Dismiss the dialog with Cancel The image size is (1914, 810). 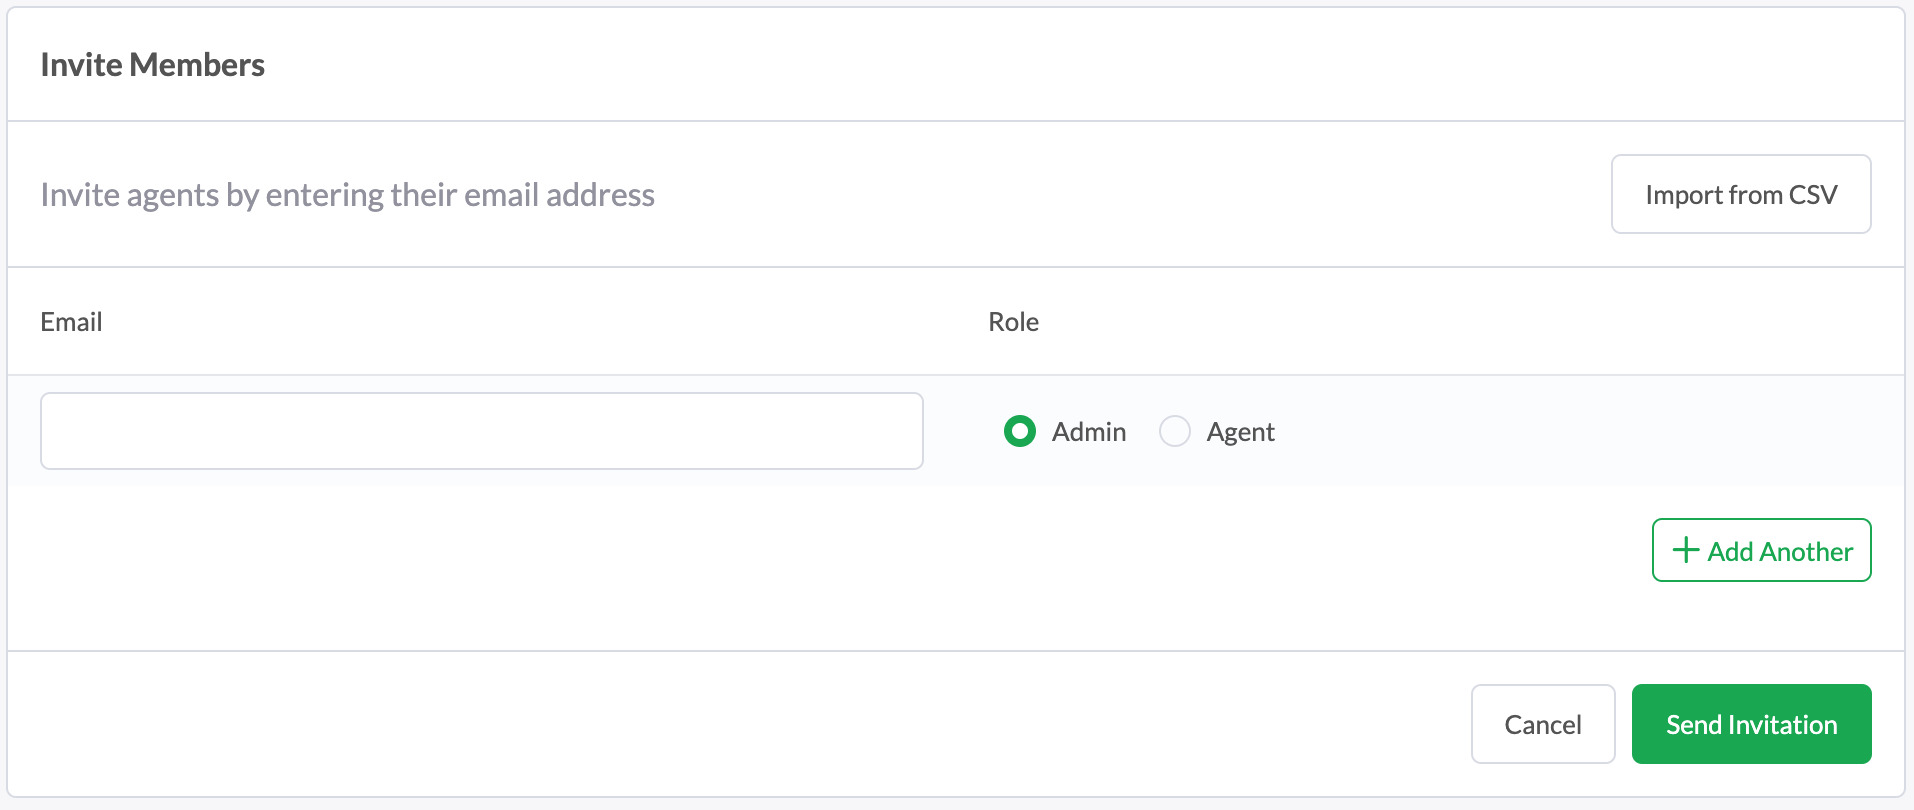point(1543,724)
